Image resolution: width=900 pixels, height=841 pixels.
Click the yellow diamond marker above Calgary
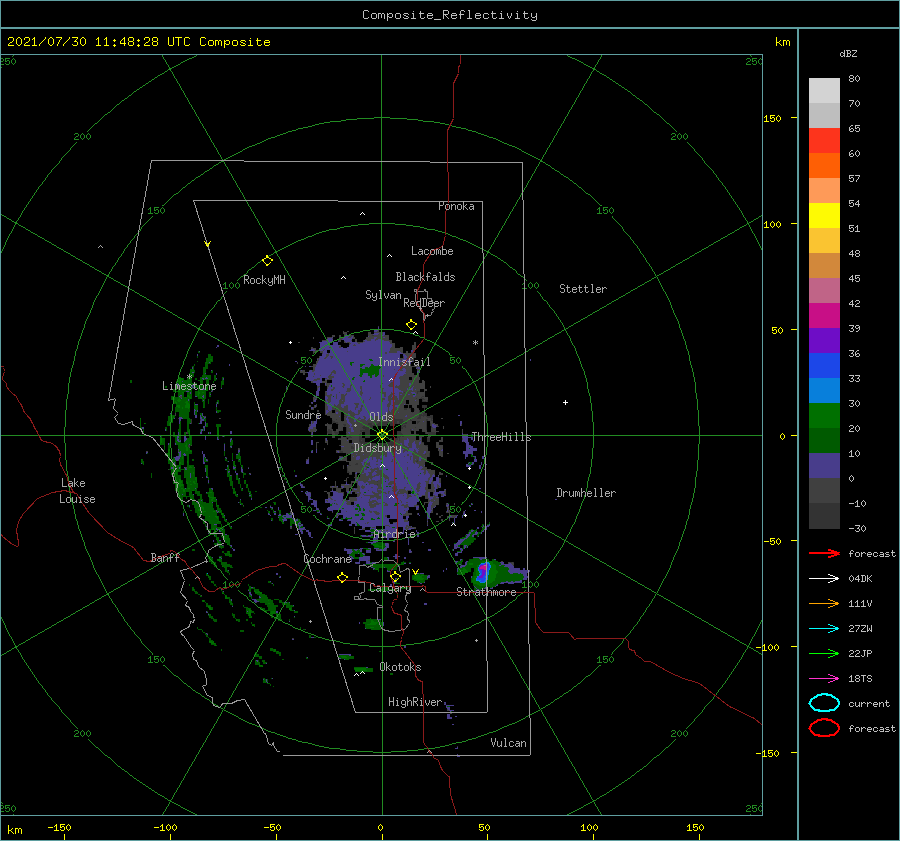(x=395, y=576)
